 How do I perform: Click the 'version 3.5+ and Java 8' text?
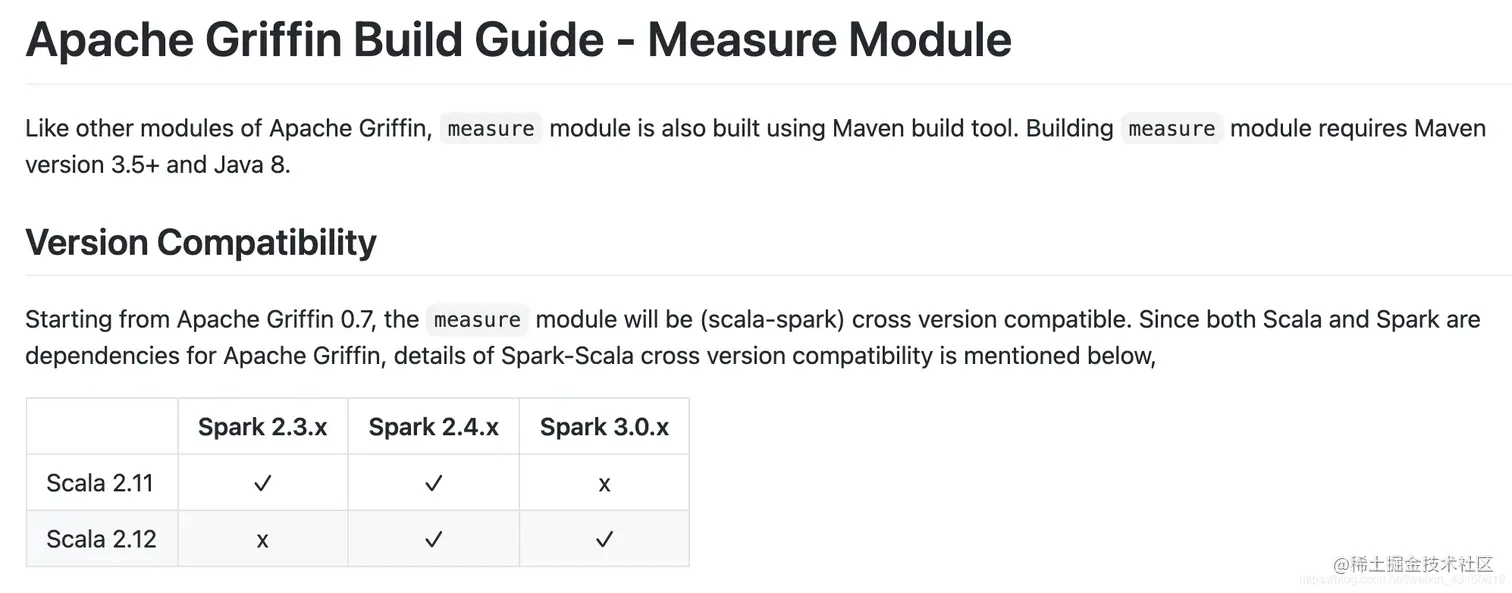coord(158,165)
